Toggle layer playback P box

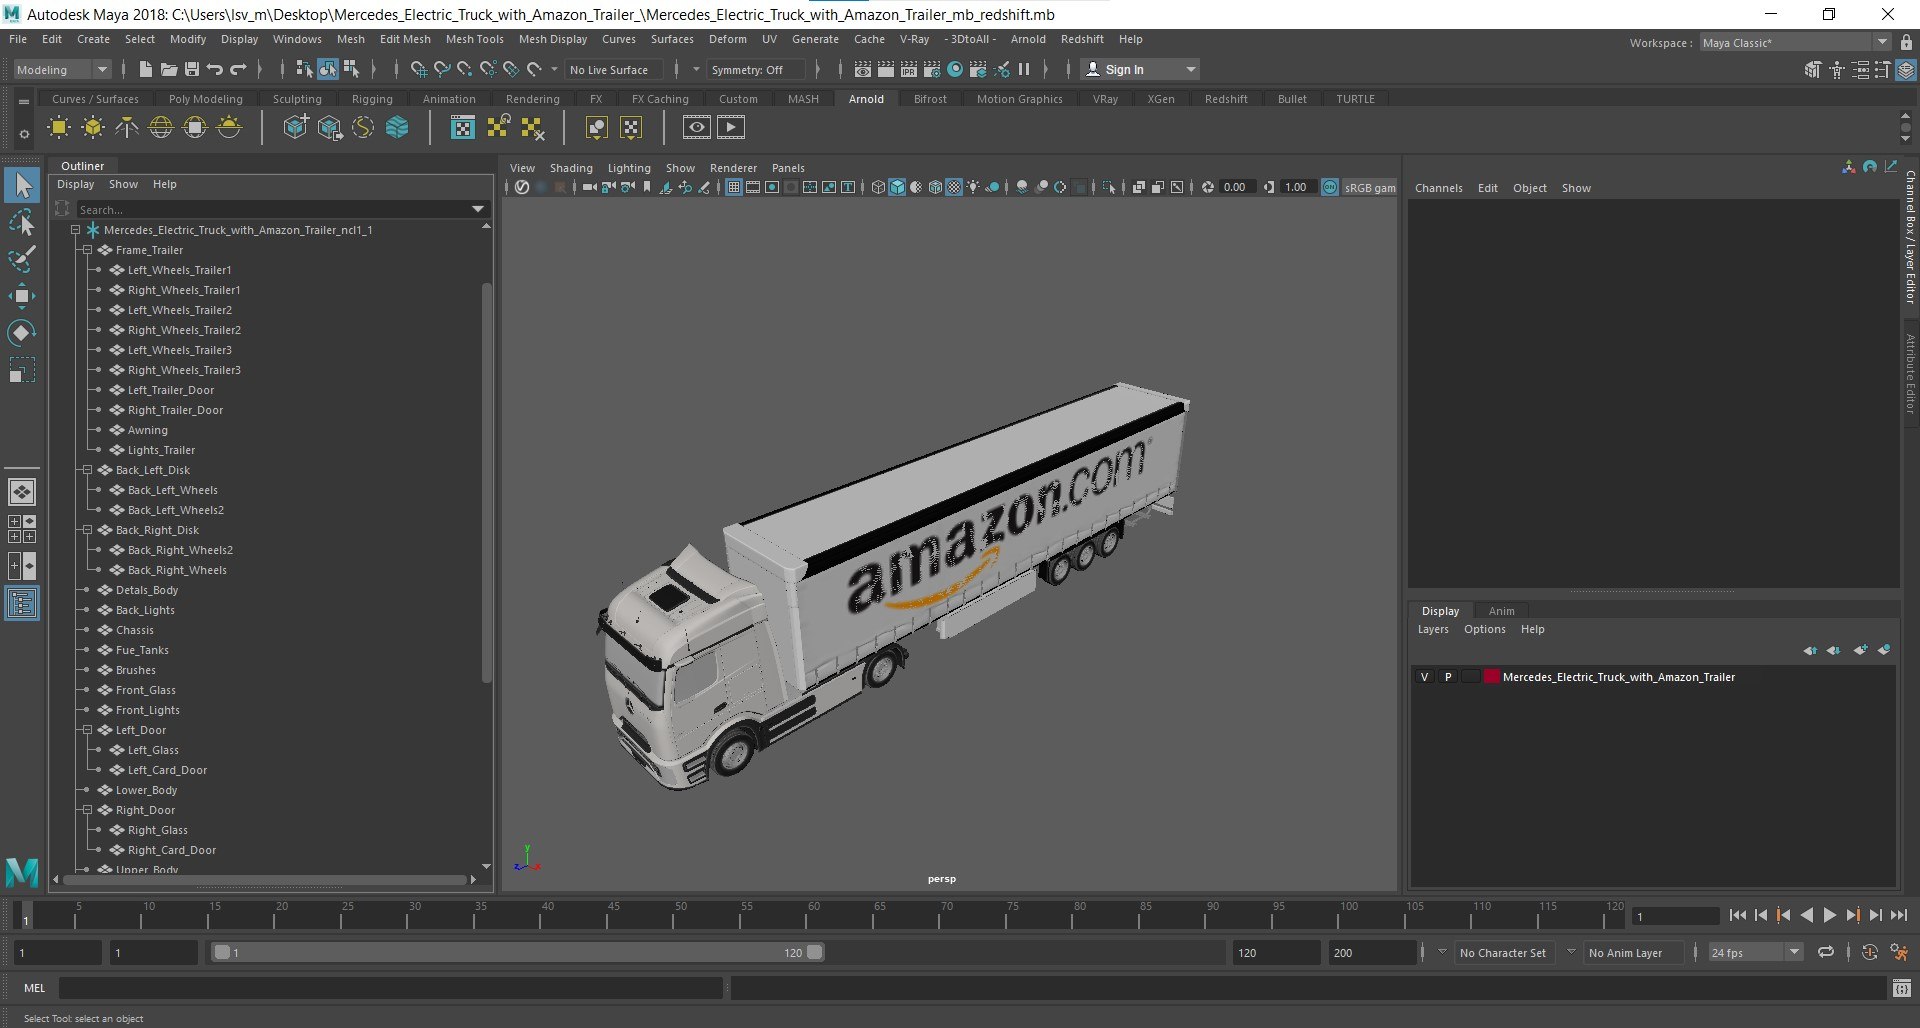tap(1448, 677)
